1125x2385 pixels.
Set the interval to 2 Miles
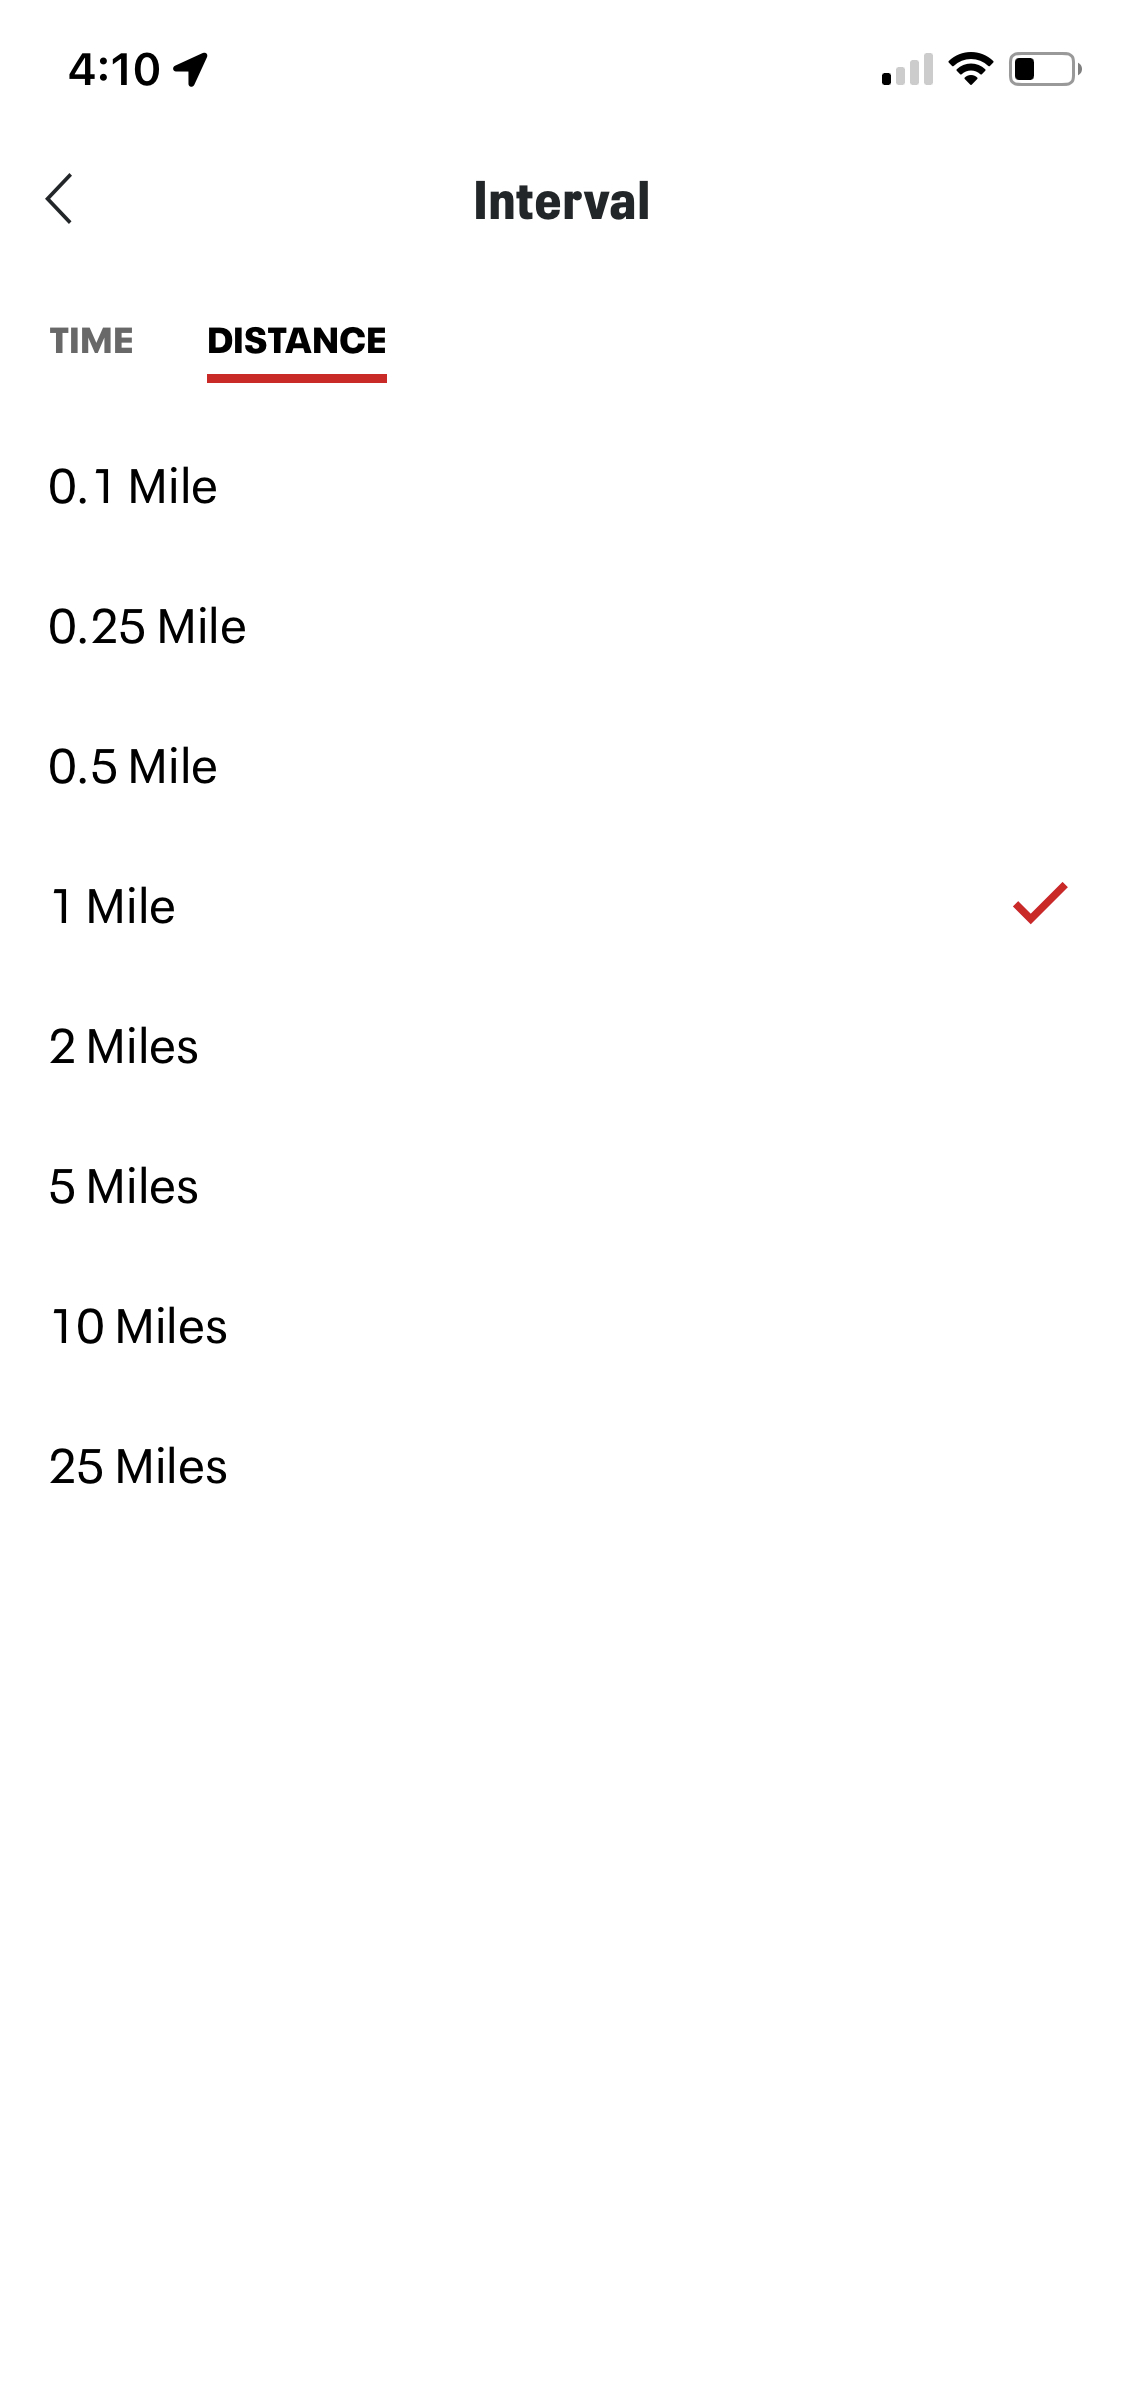click(124, 1047)
